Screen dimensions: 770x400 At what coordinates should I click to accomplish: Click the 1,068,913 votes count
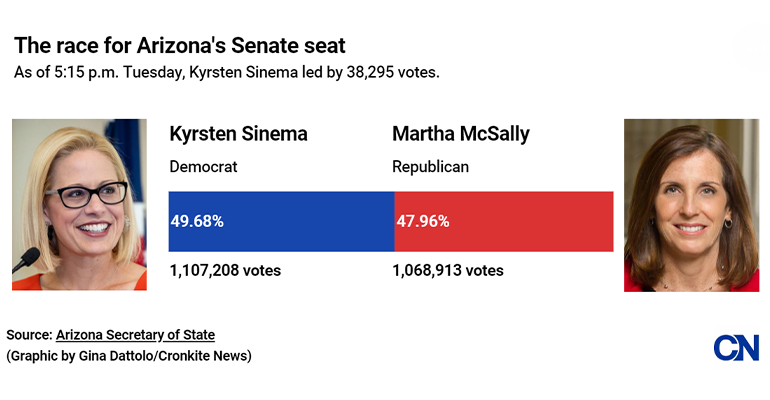[x=448, y=270]
